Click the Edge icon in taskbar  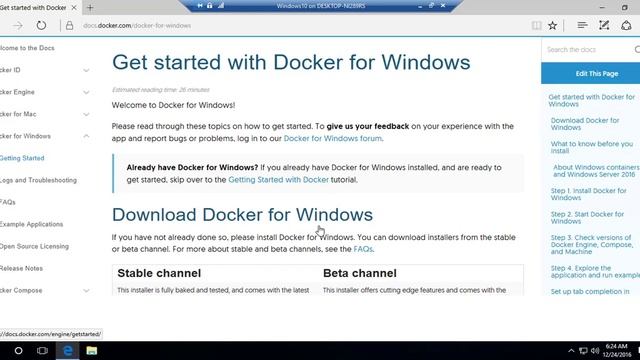67,351
